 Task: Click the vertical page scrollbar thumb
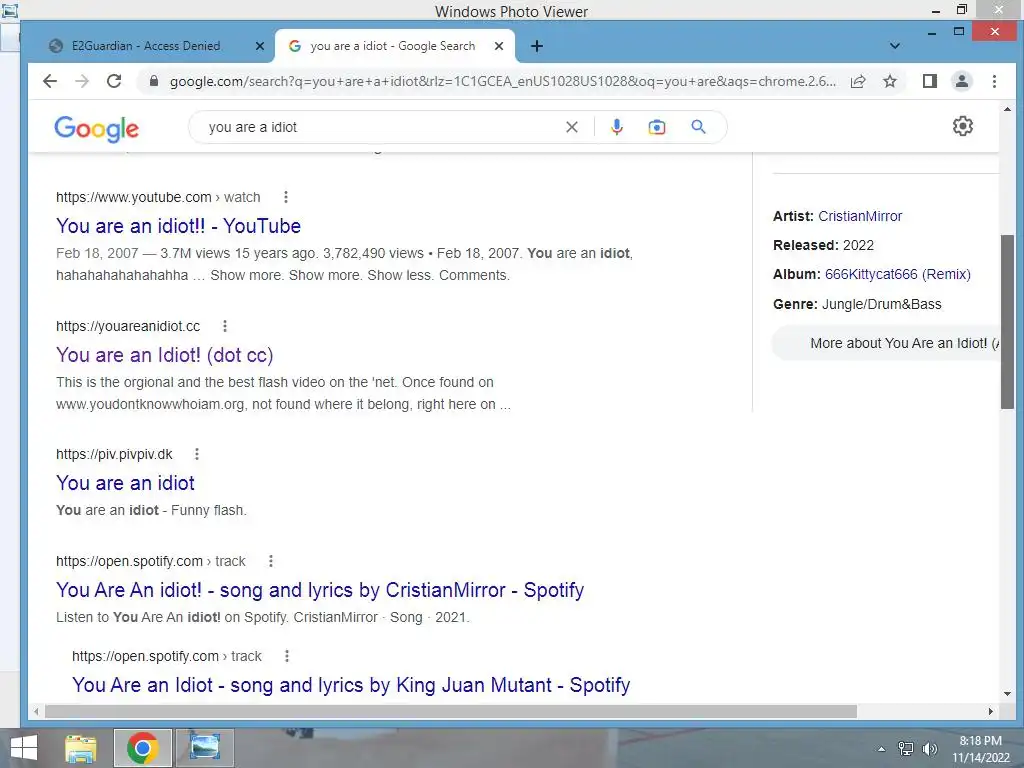pos(1007,321)
